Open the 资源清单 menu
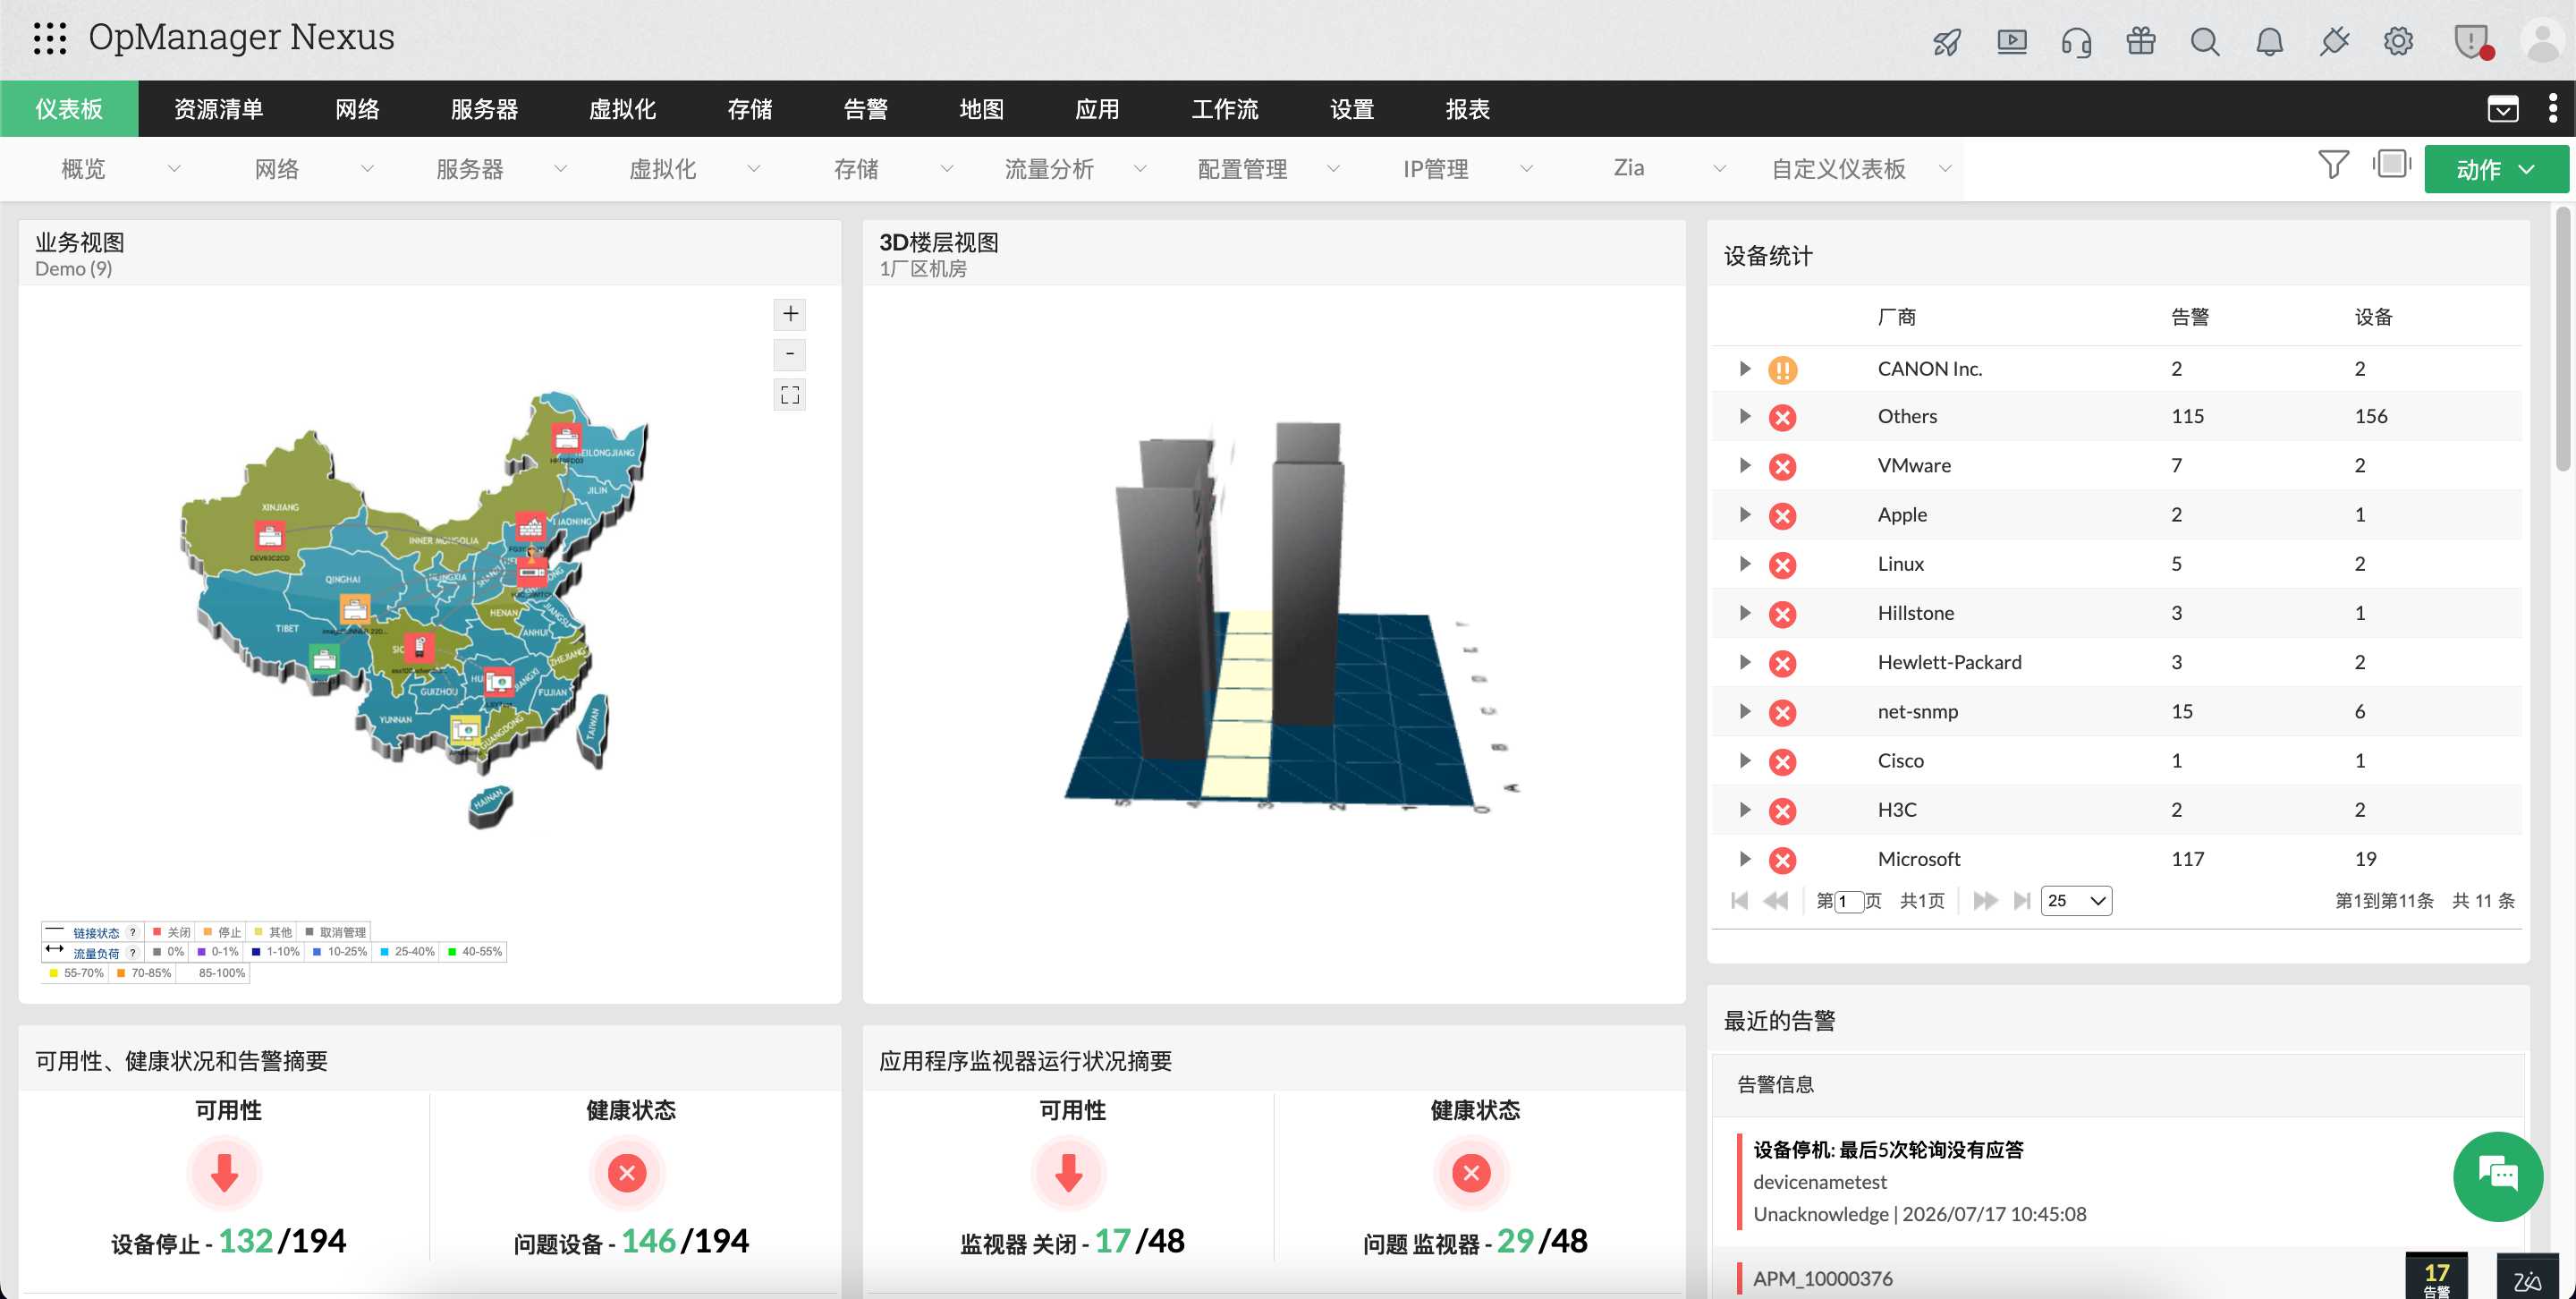2576x1299 pixels. click(219, 109)
